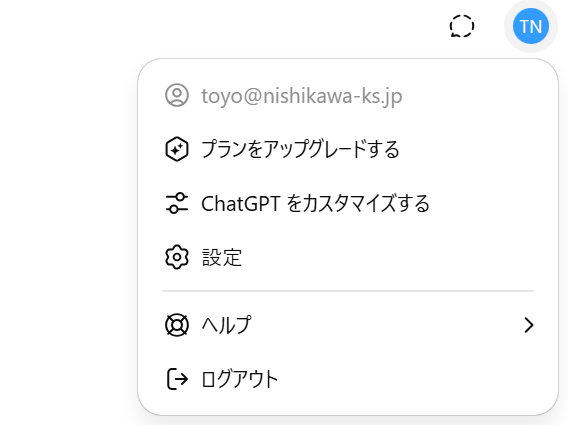Click the ログアウト label text
The height and width of the screenshot is (425, 568).
240,379
